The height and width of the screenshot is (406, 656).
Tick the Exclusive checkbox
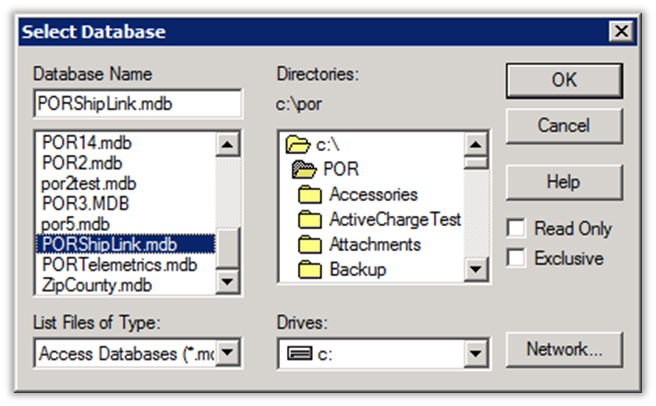click(516, 258)
